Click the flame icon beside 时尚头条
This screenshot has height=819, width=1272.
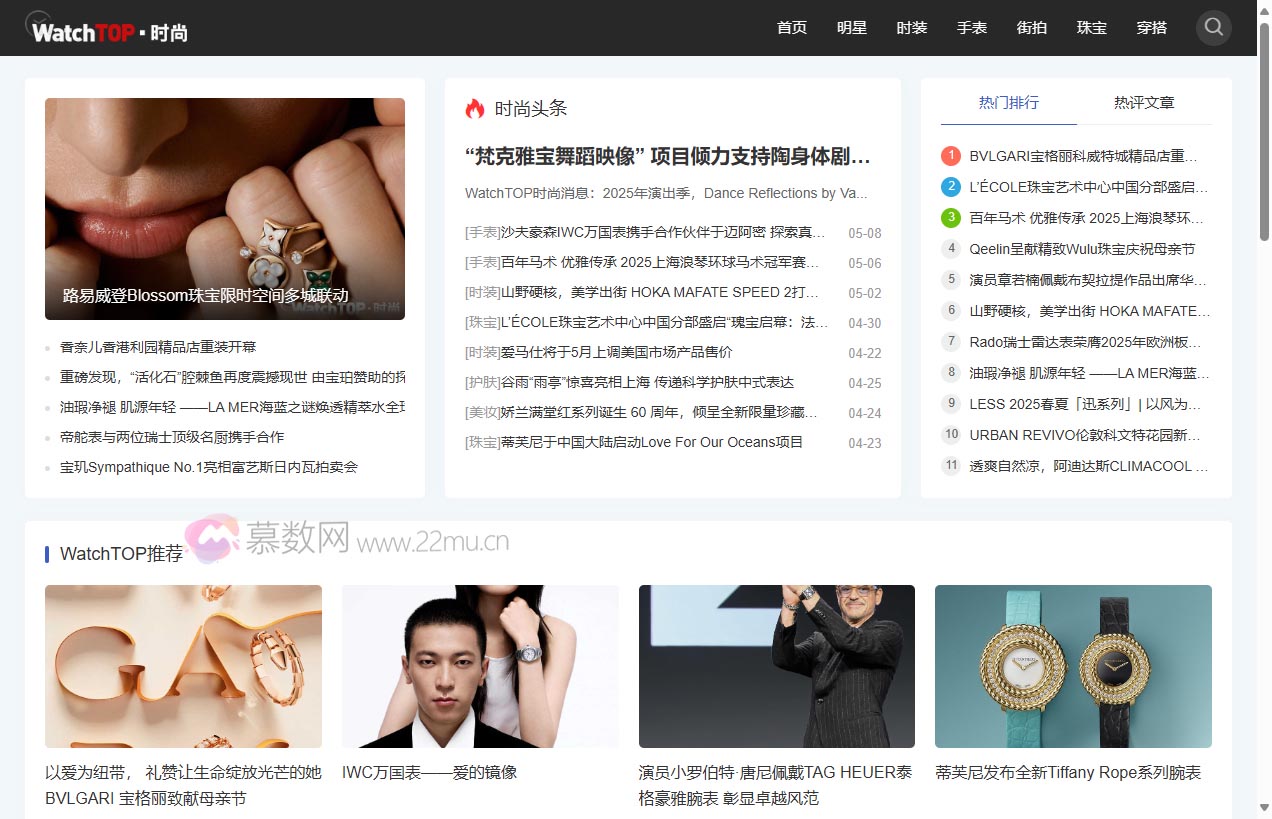pos(475,109)
